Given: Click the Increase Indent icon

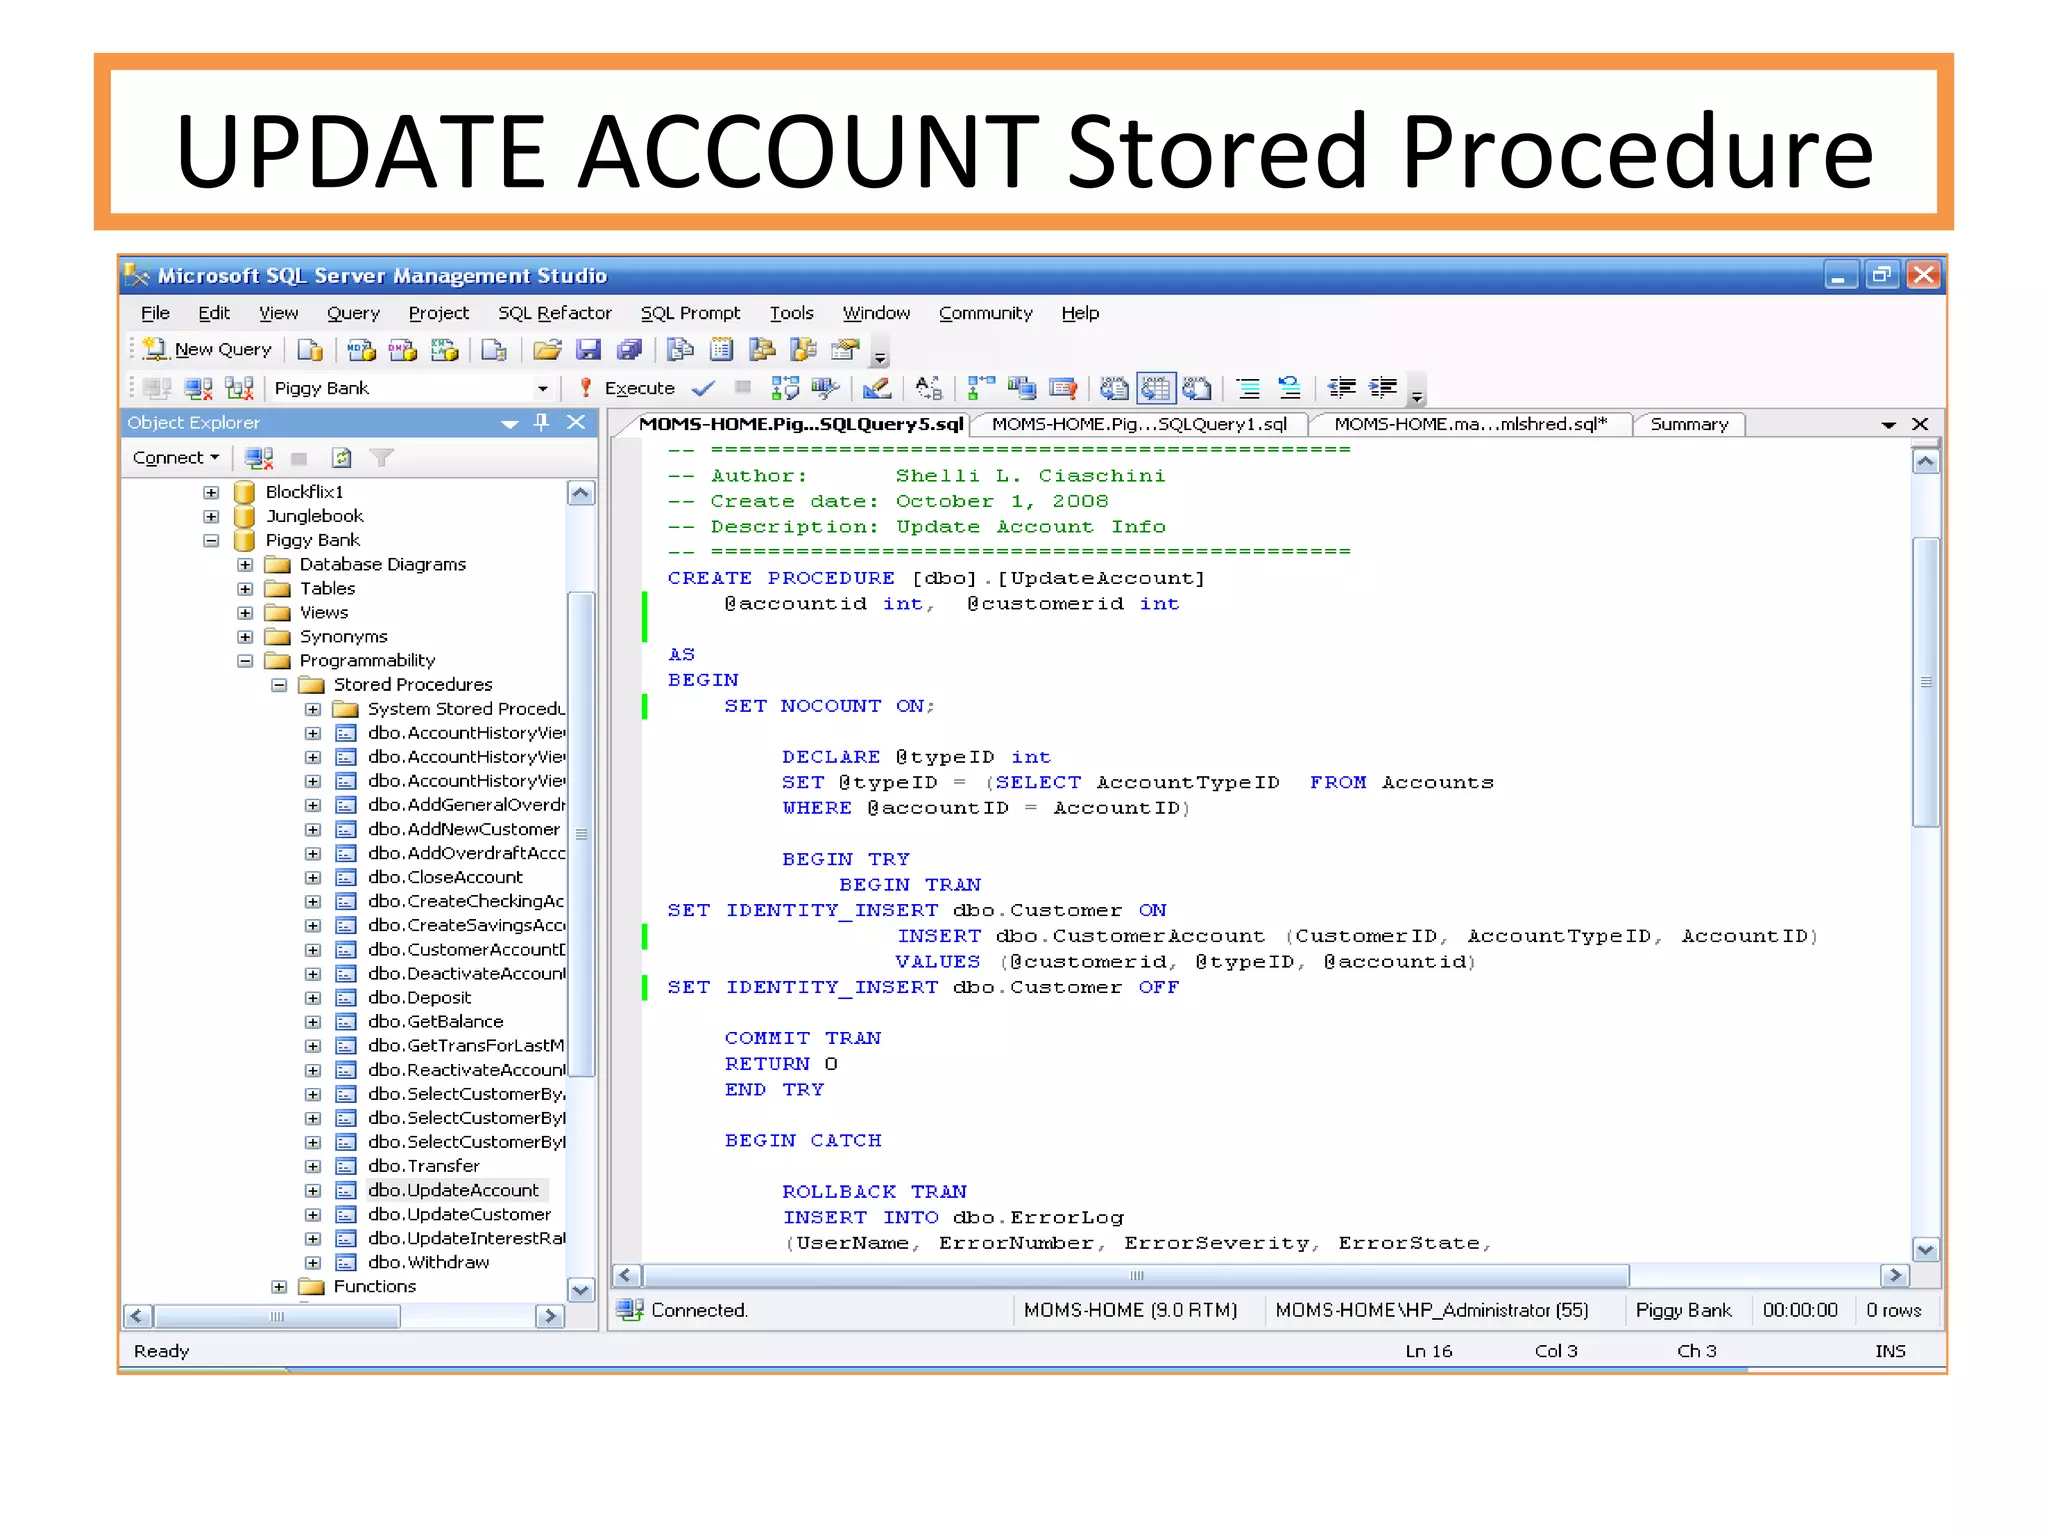Looking at the screenshot, I should (x=1383, y=388).
